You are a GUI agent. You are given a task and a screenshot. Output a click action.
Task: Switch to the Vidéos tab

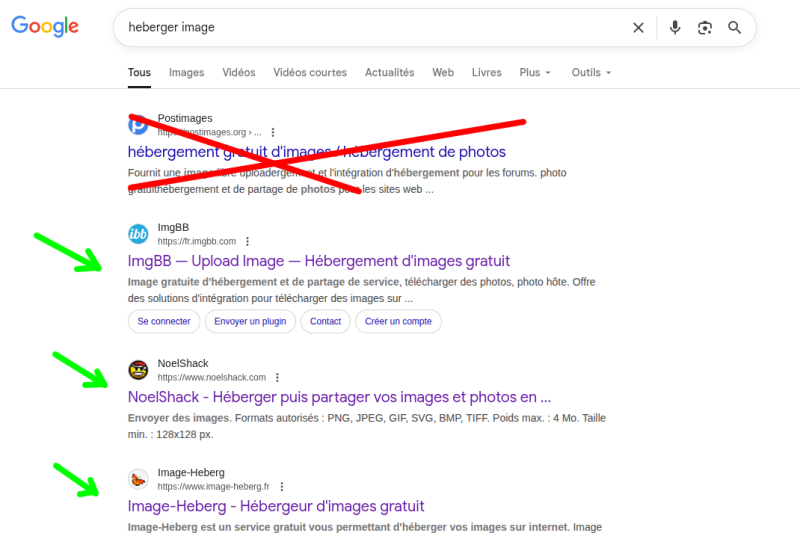[239, 72]
